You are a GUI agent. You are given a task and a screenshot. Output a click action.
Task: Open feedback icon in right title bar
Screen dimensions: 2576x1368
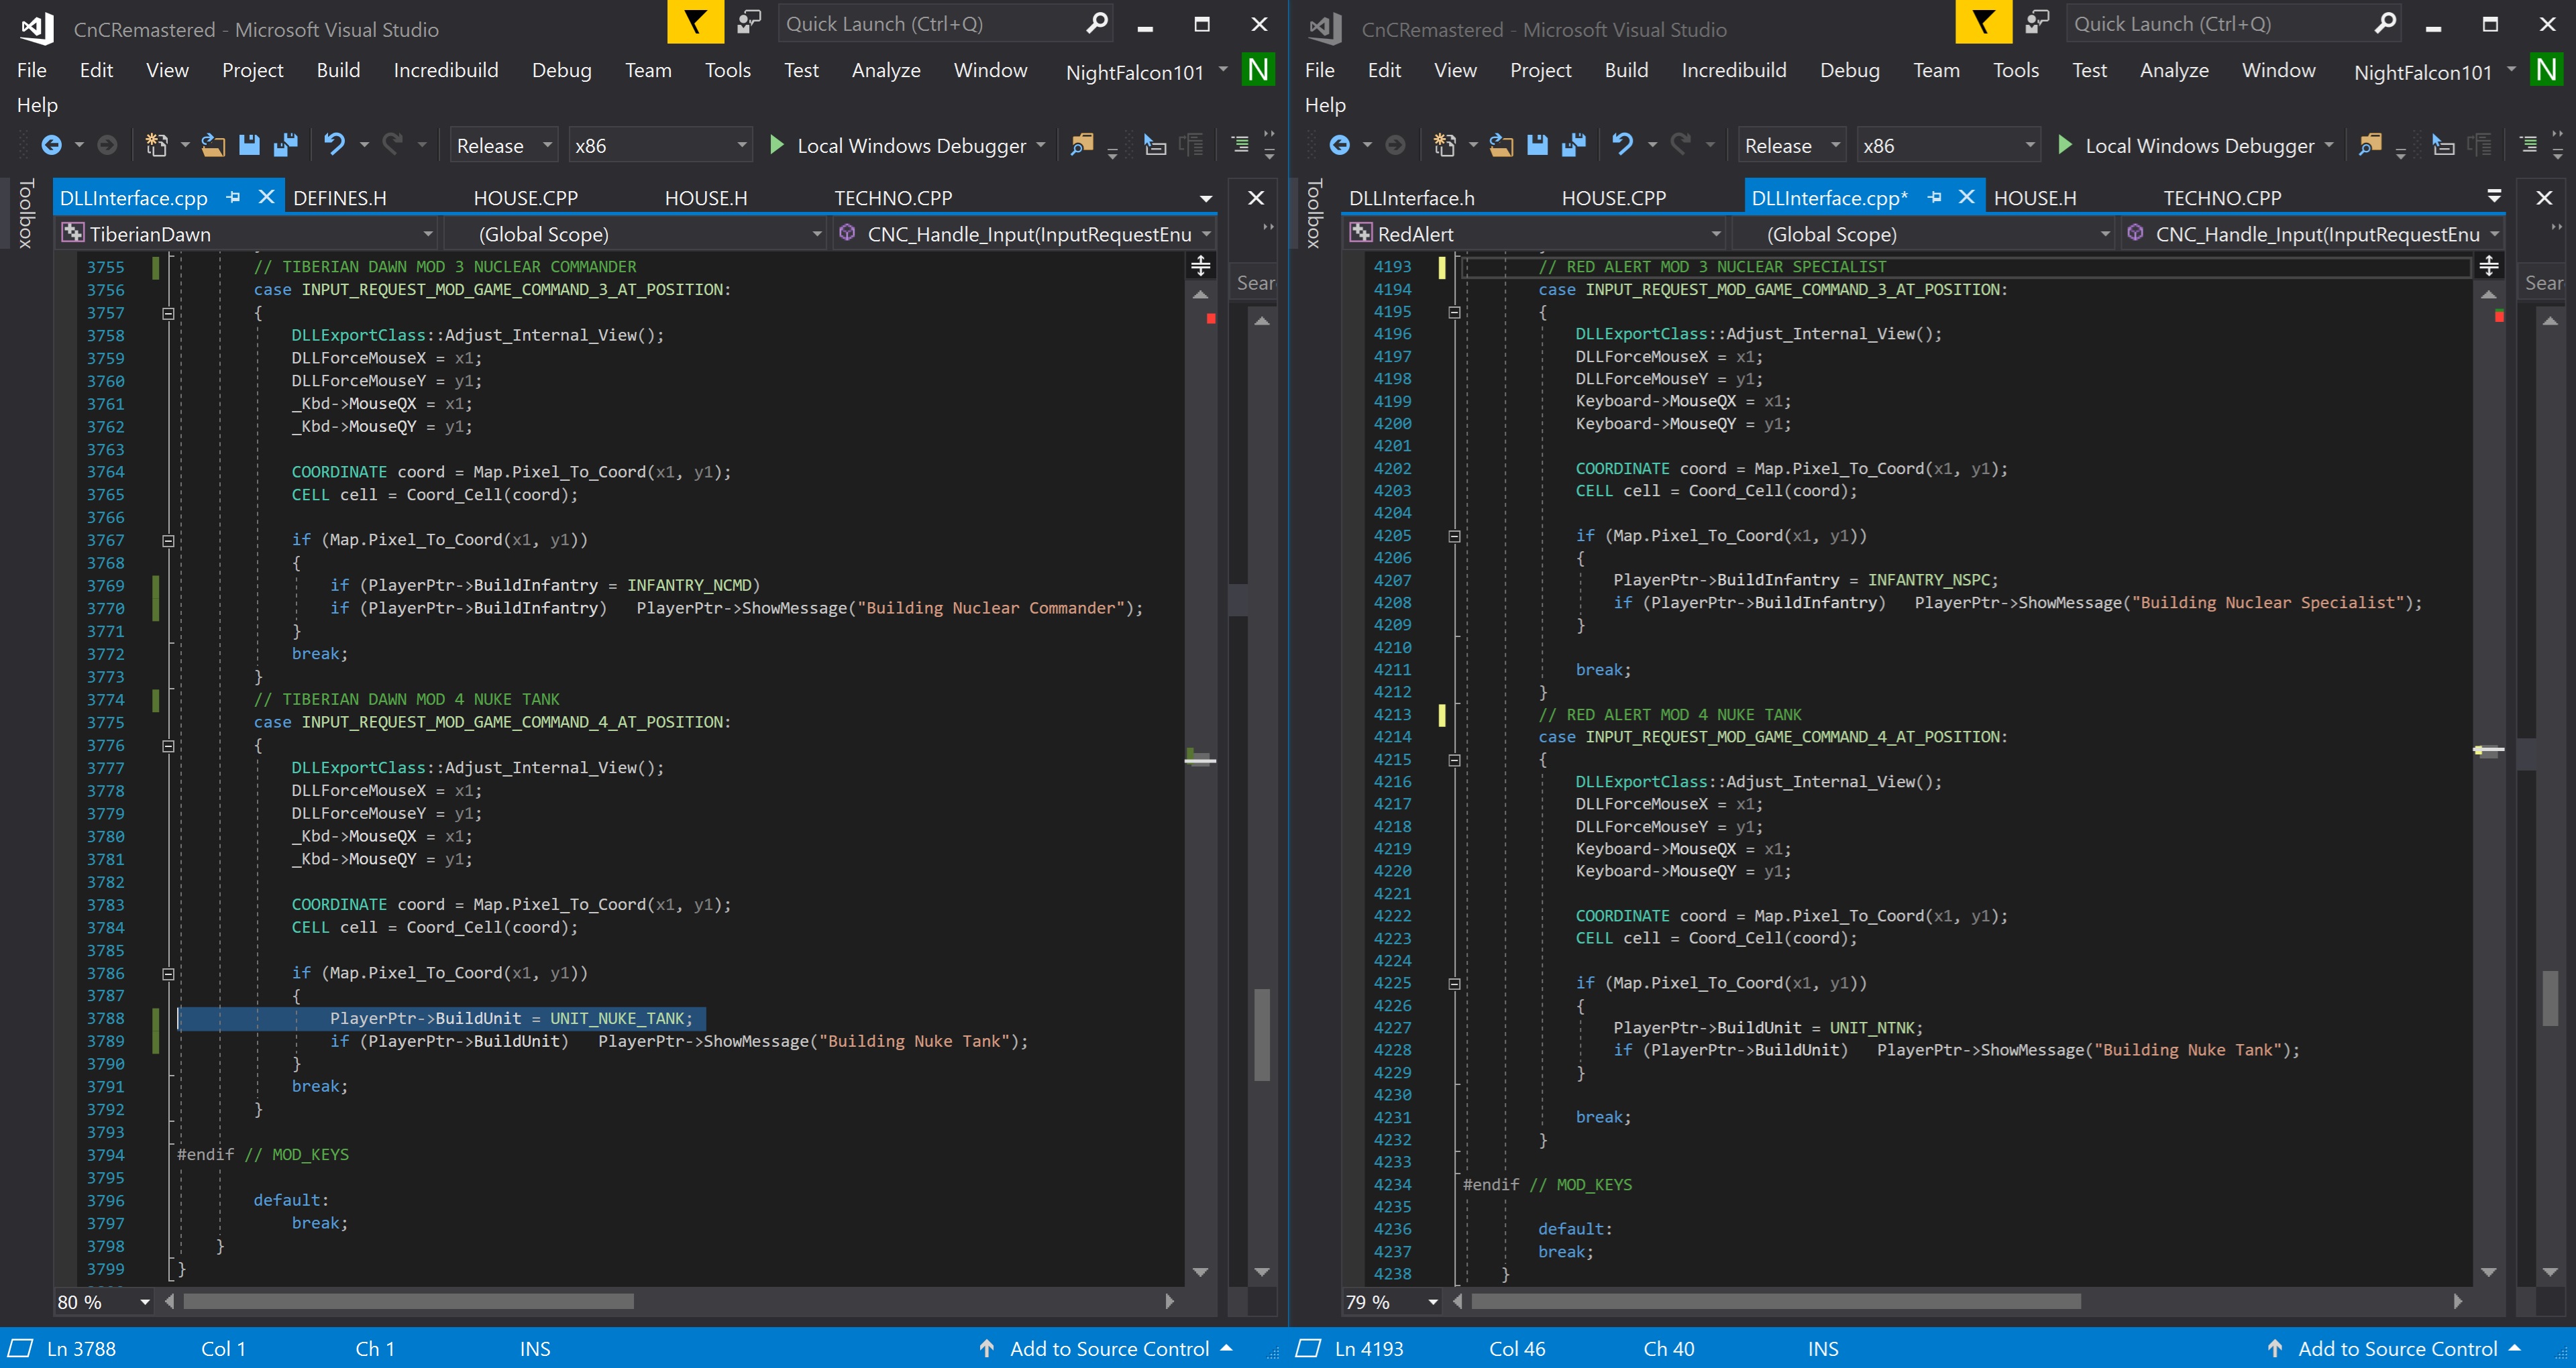(x=2037, y=22)
